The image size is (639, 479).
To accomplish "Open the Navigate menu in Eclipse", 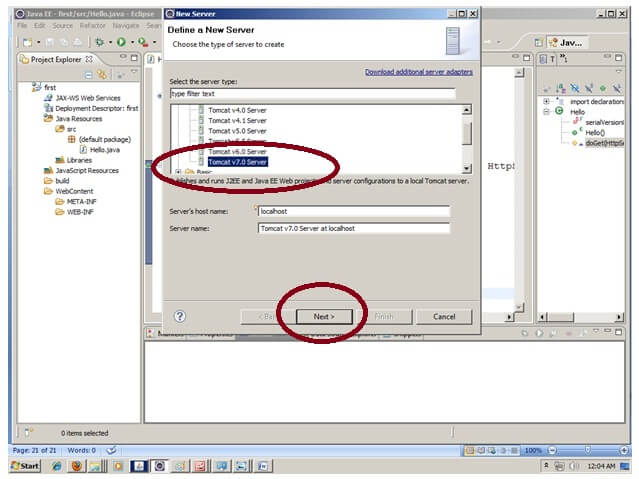I will pos(126,25).
